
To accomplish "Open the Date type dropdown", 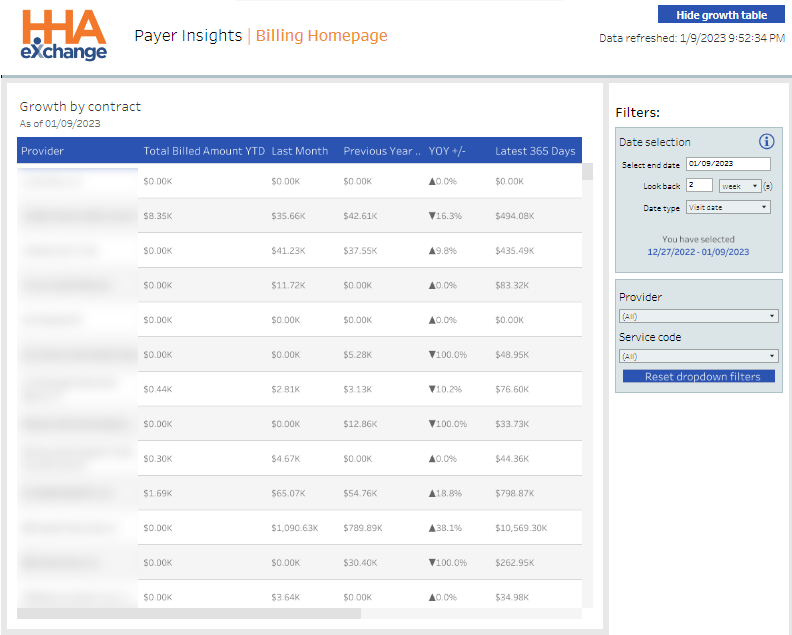I will pos(728,208).
